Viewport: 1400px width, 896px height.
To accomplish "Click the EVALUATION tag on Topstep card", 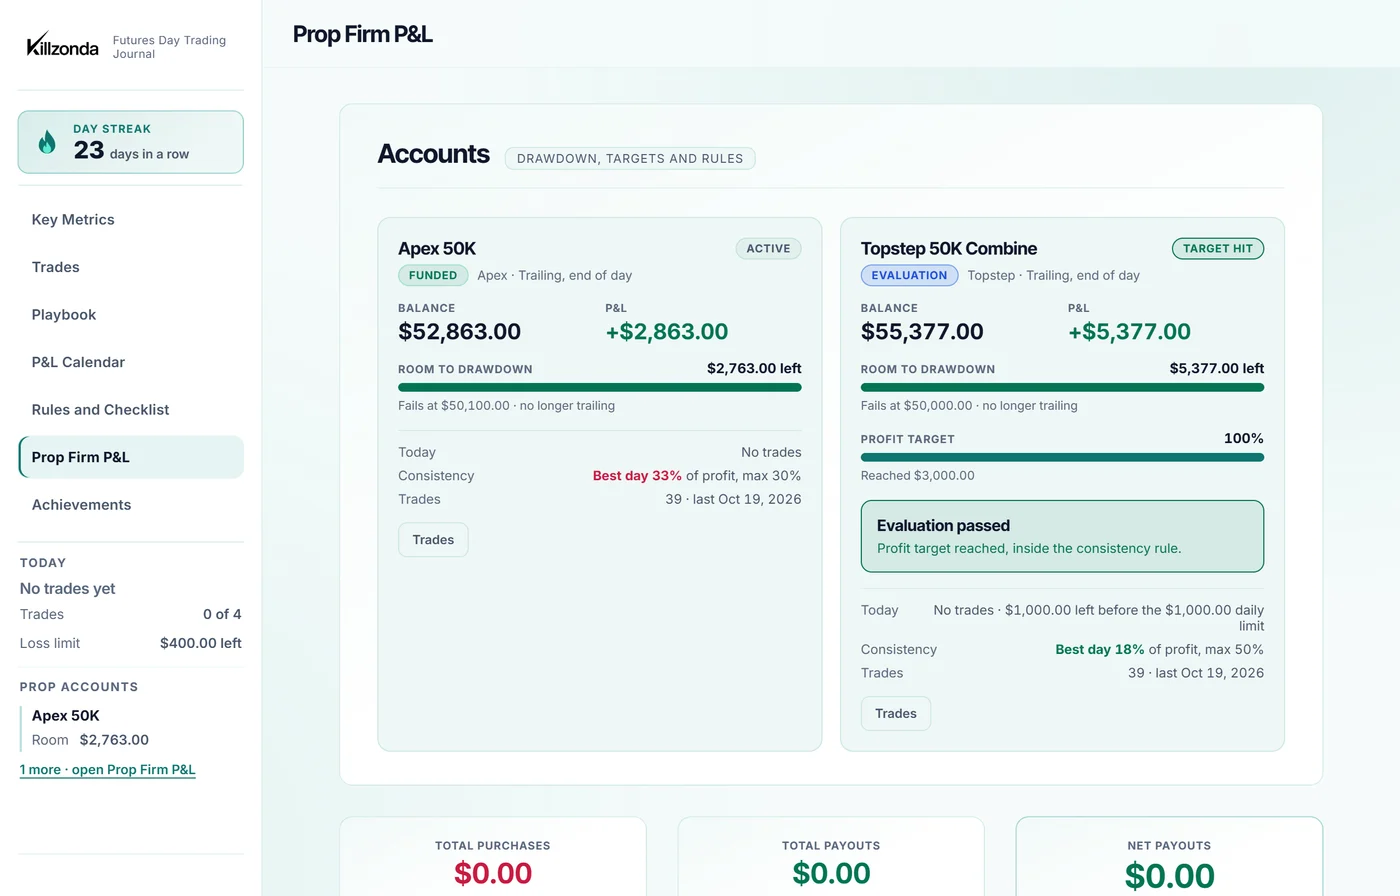I will click(909, 276).
